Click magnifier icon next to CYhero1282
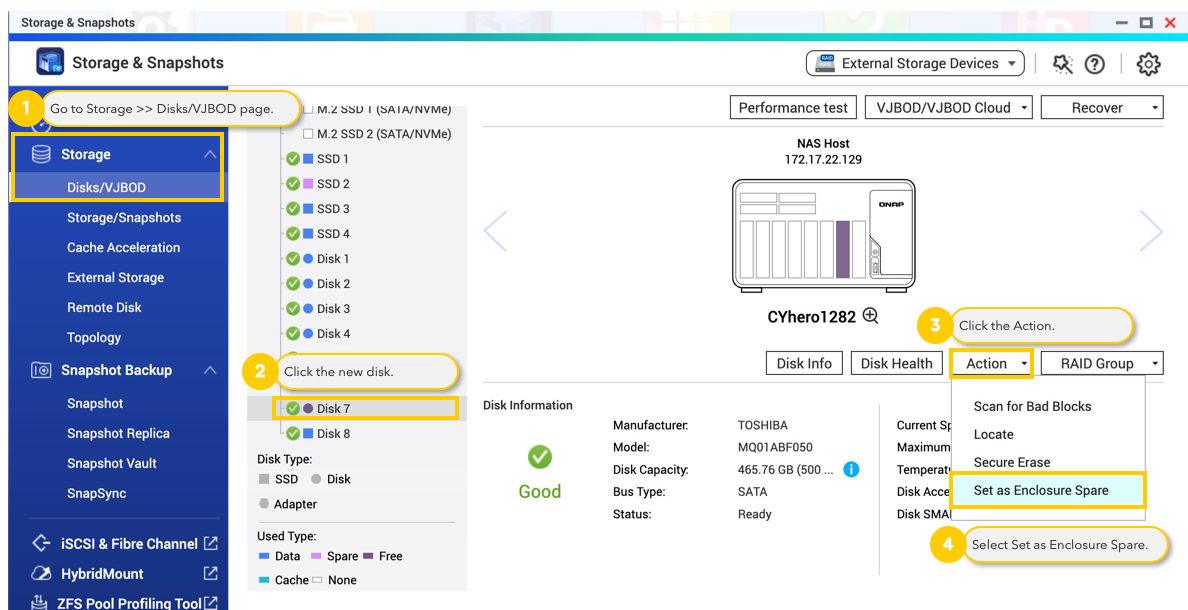This screenshot has height=610, width=1188. [871, 316]
